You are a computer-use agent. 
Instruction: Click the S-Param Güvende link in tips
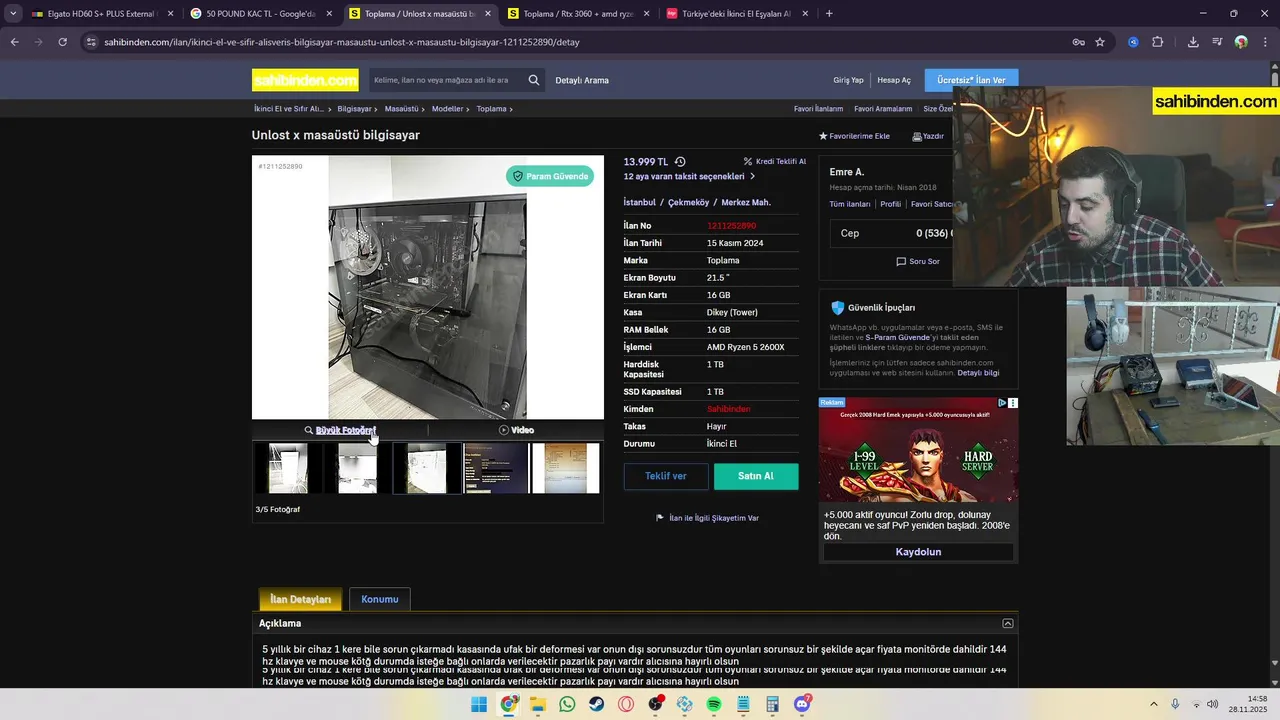coord(897,338)
